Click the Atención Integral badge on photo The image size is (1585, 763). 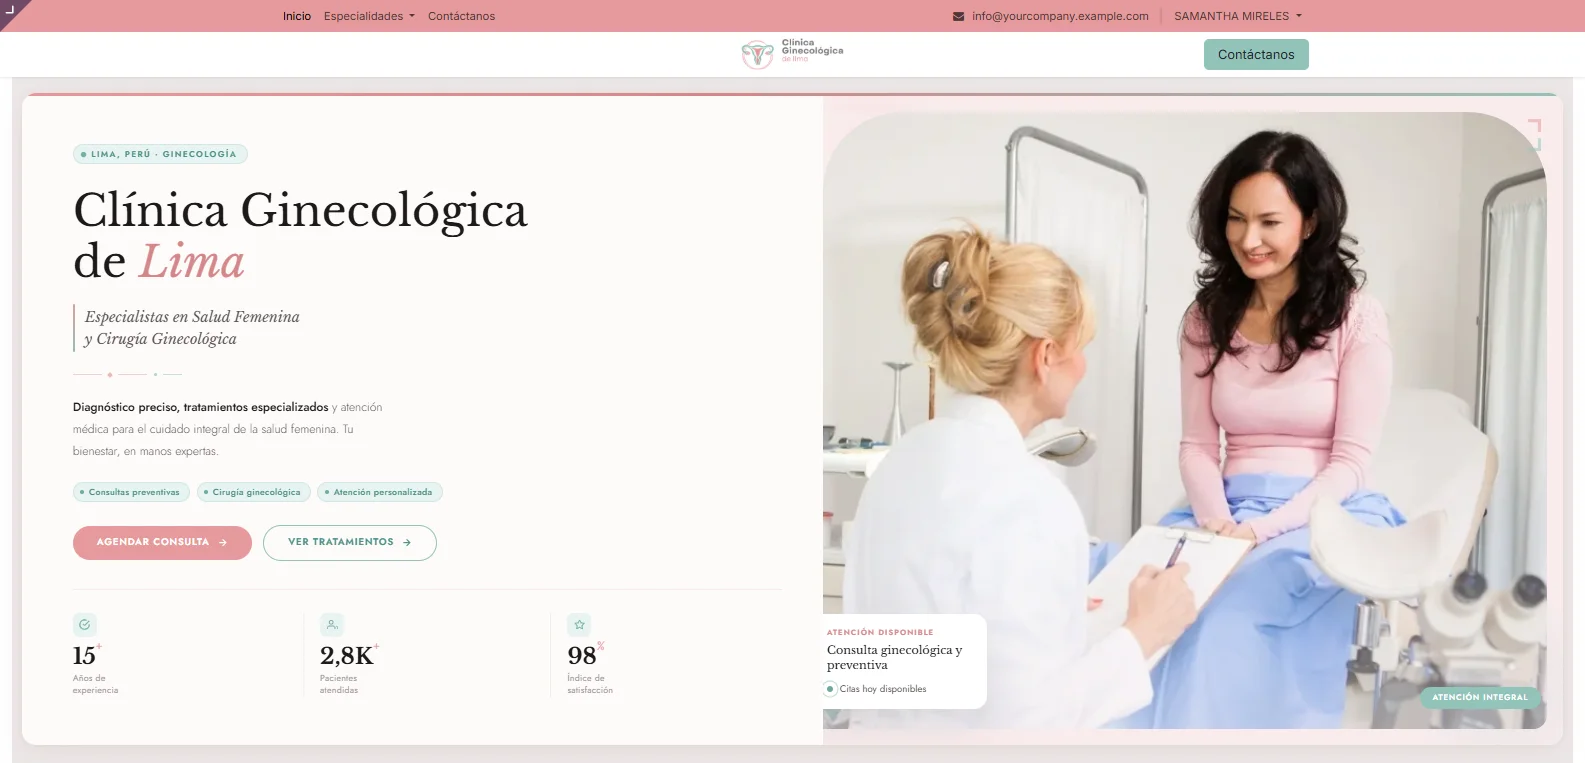click(1480, 697)
